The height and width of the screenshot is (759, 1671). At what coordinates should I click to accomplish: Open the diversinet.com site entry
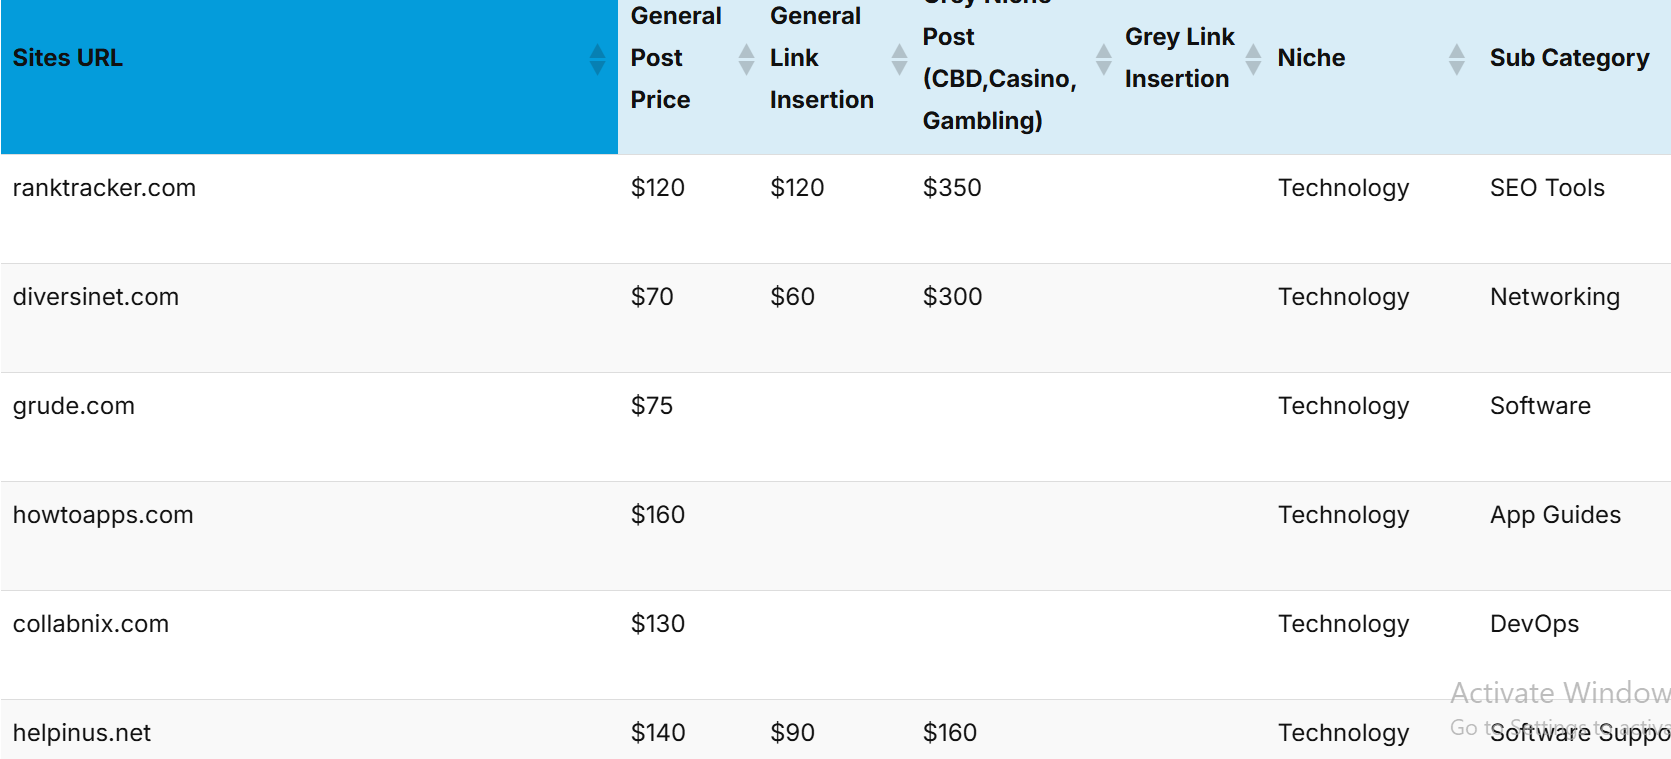tap(96, 297)
